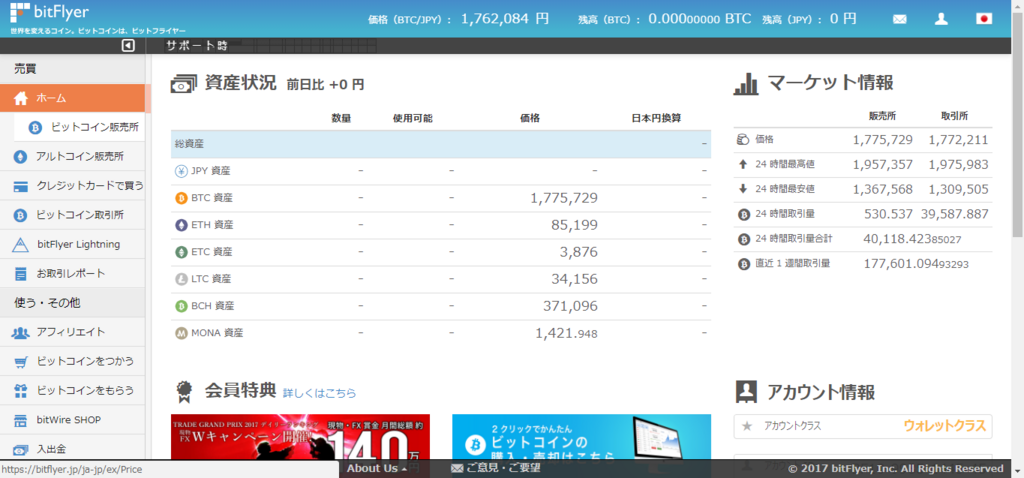1024x478 pixels.
Task: Open ビットコイン取引所 menu item
Action: pyautogui.click(x=72, y=215)
